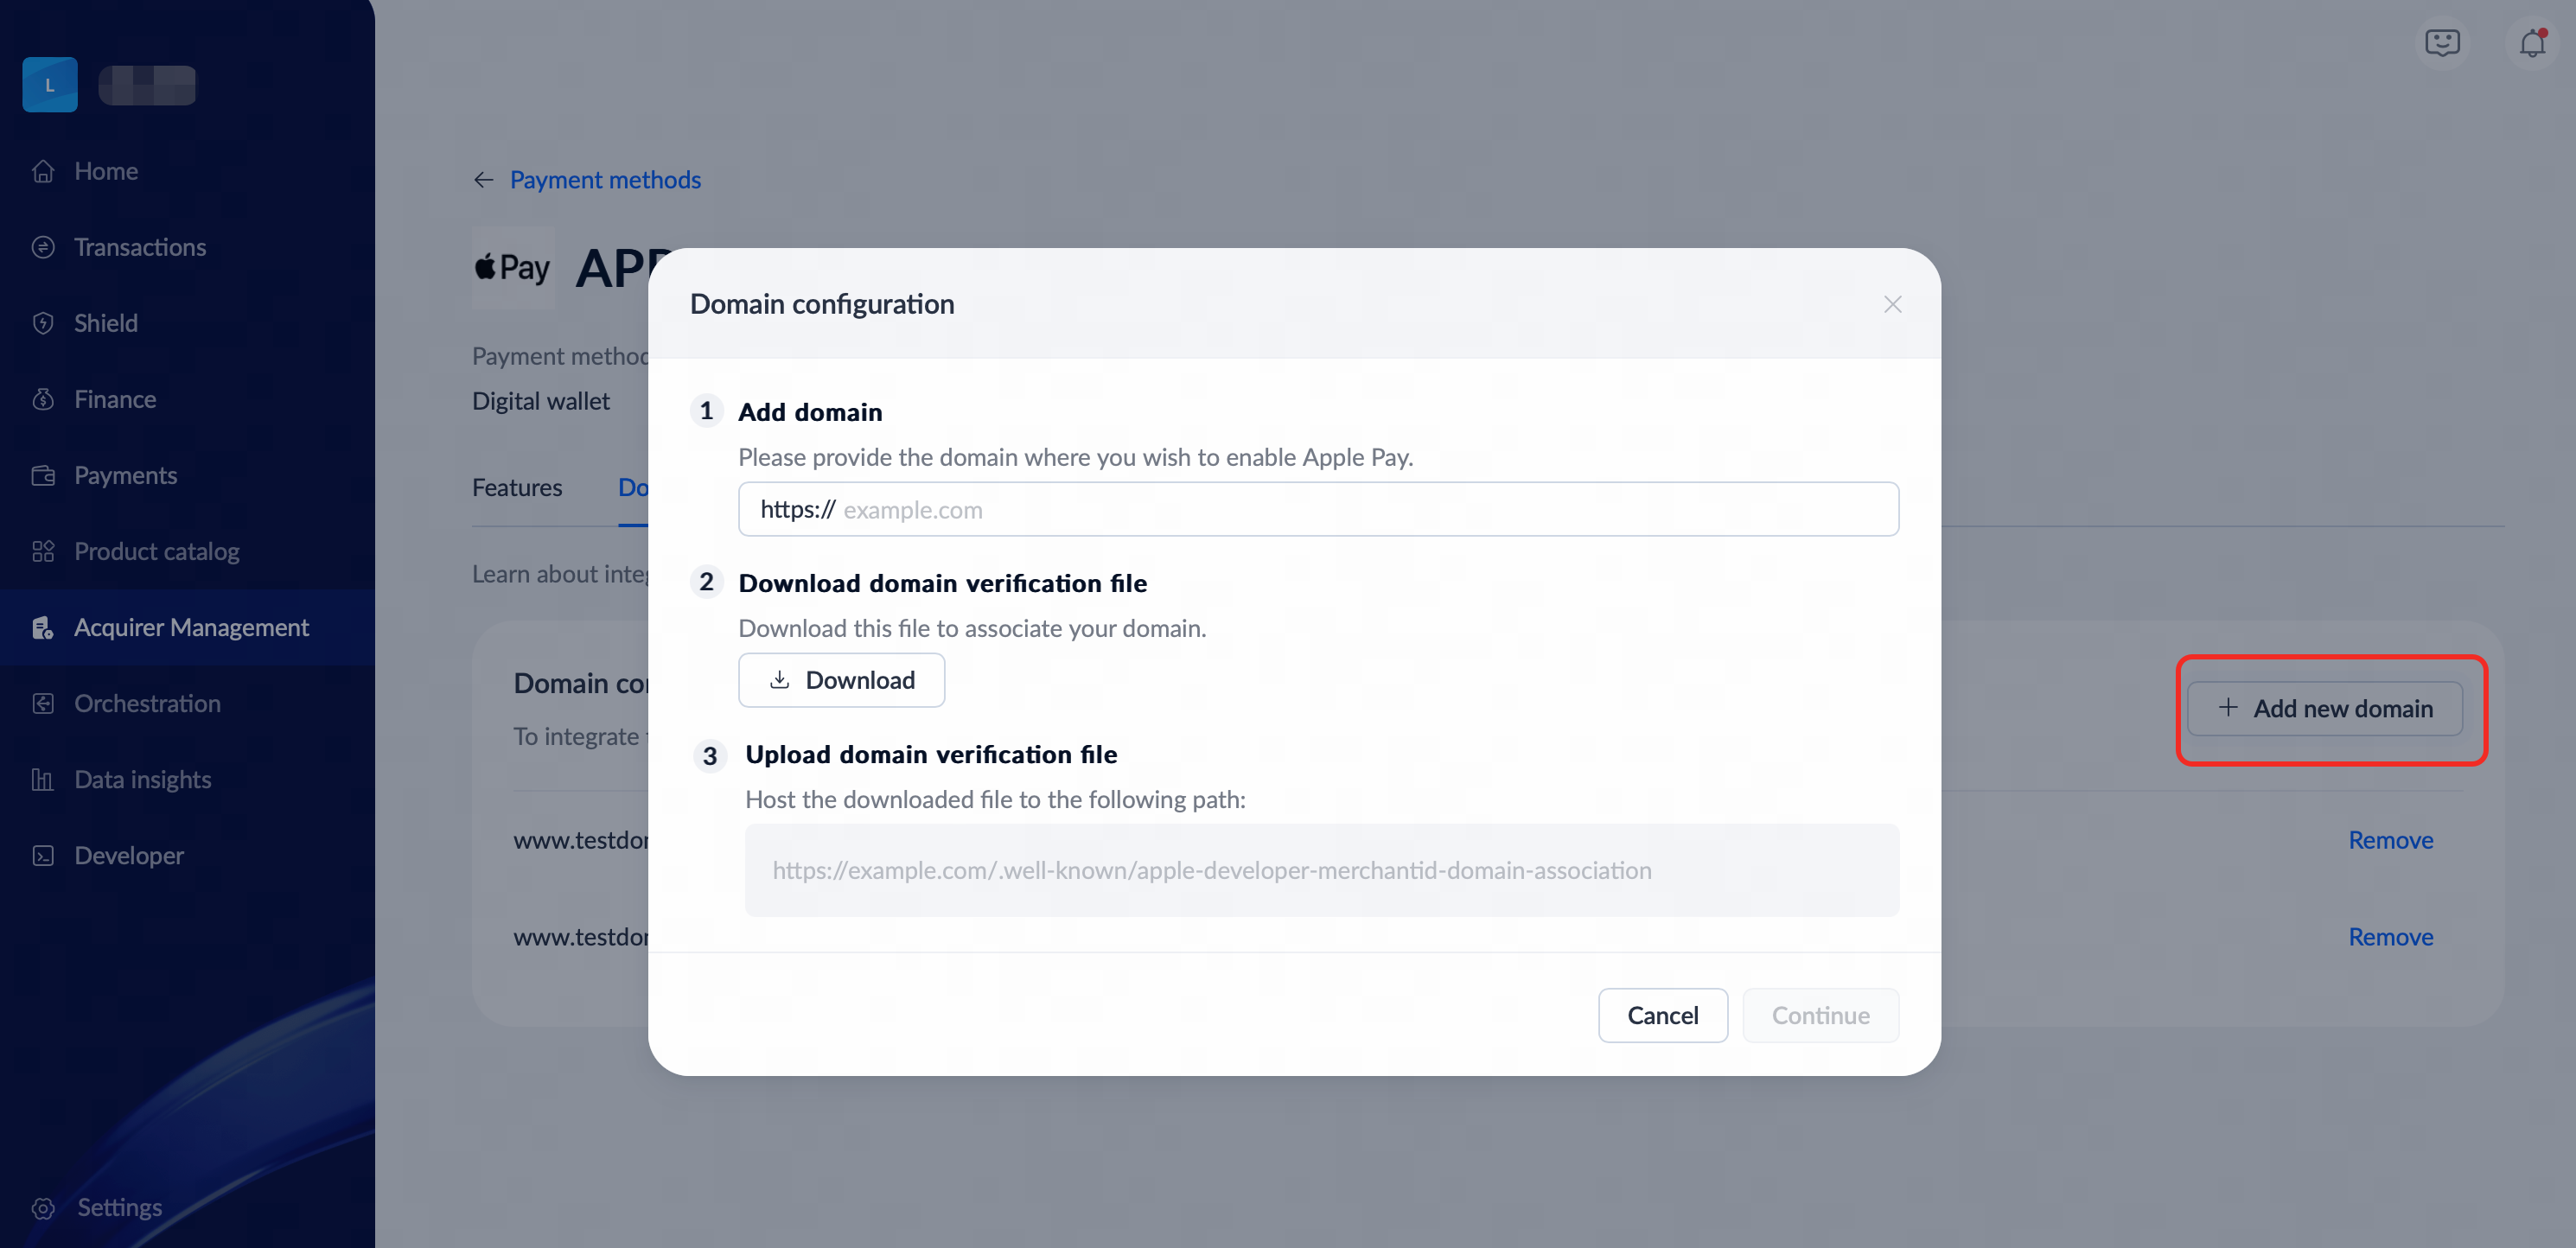Close the Domain configuration dialog

1892,304
